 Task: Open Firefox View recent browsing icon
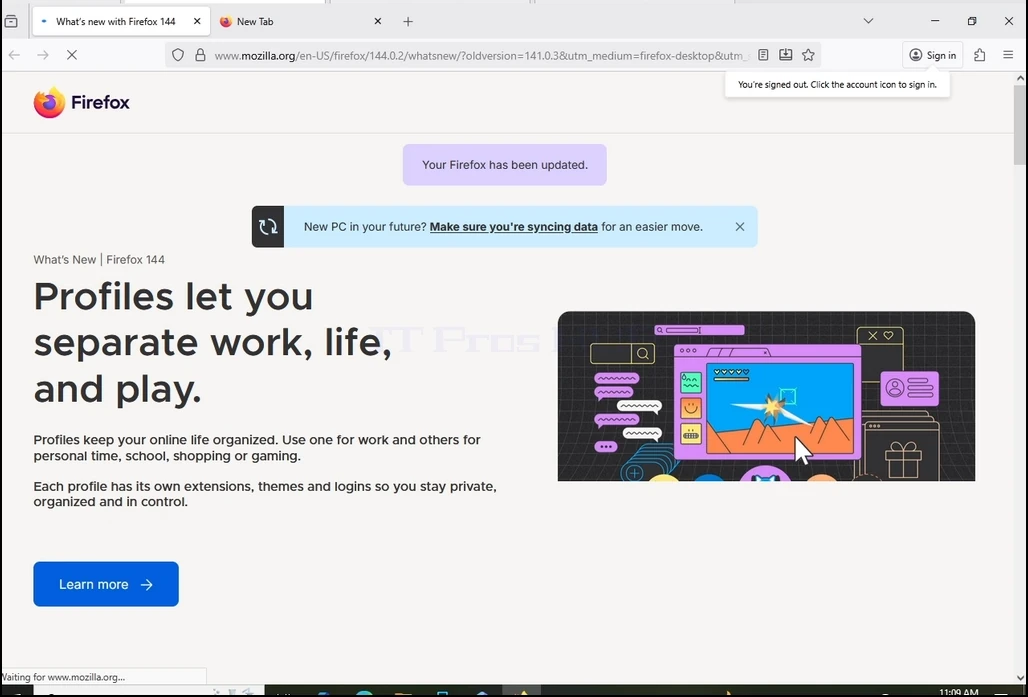[11, 22]
